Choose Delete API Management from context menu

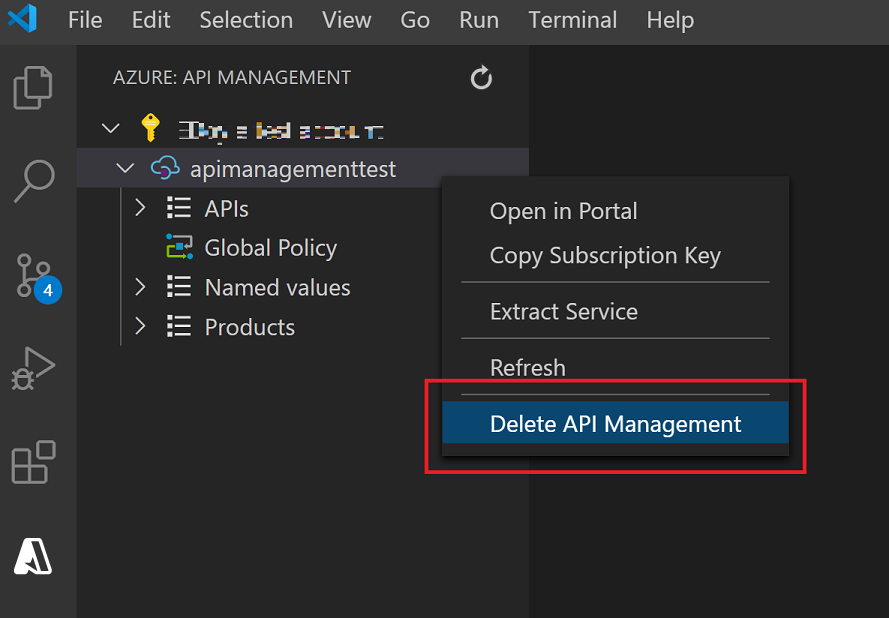pyautogui.click(x=615, y=424)
